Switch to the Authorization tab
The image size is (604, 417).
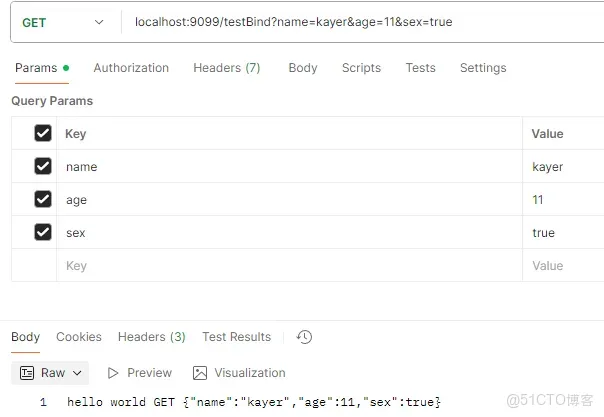pos(131,68)
